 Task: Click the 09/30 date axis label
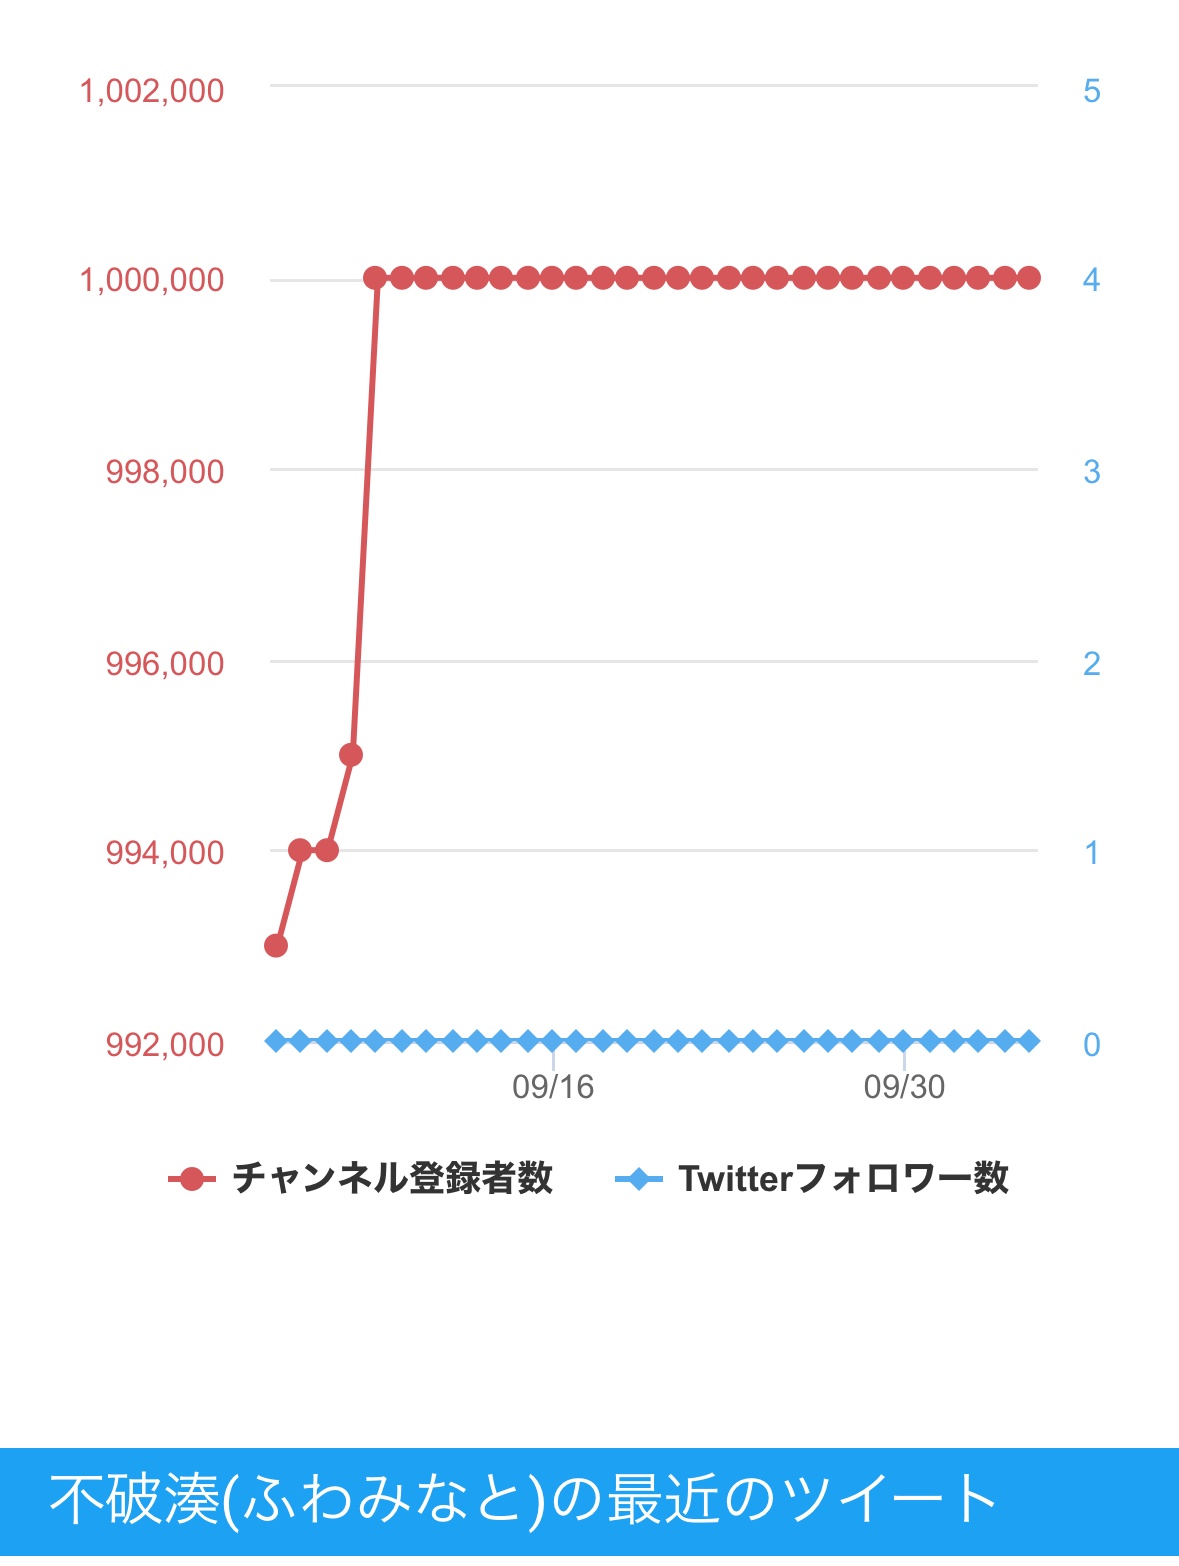pos(904,1087)
